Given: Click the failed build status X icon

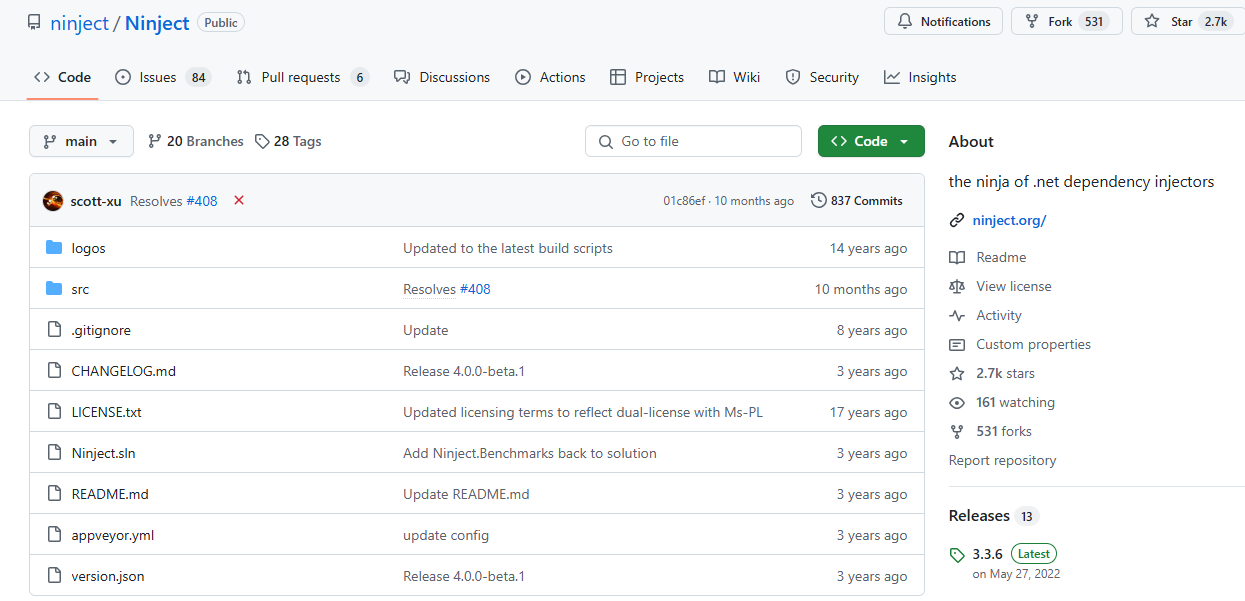Looking at the screenshot, I should tap(239, 200).
